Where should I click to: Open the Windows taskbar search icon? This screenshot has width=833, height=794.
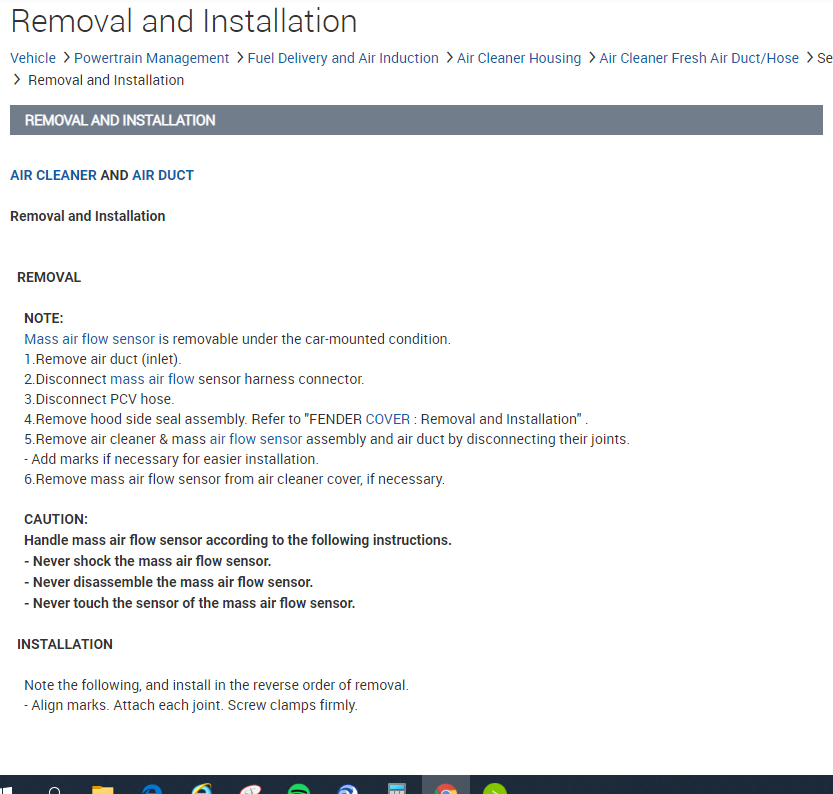[x=54, y=790]
